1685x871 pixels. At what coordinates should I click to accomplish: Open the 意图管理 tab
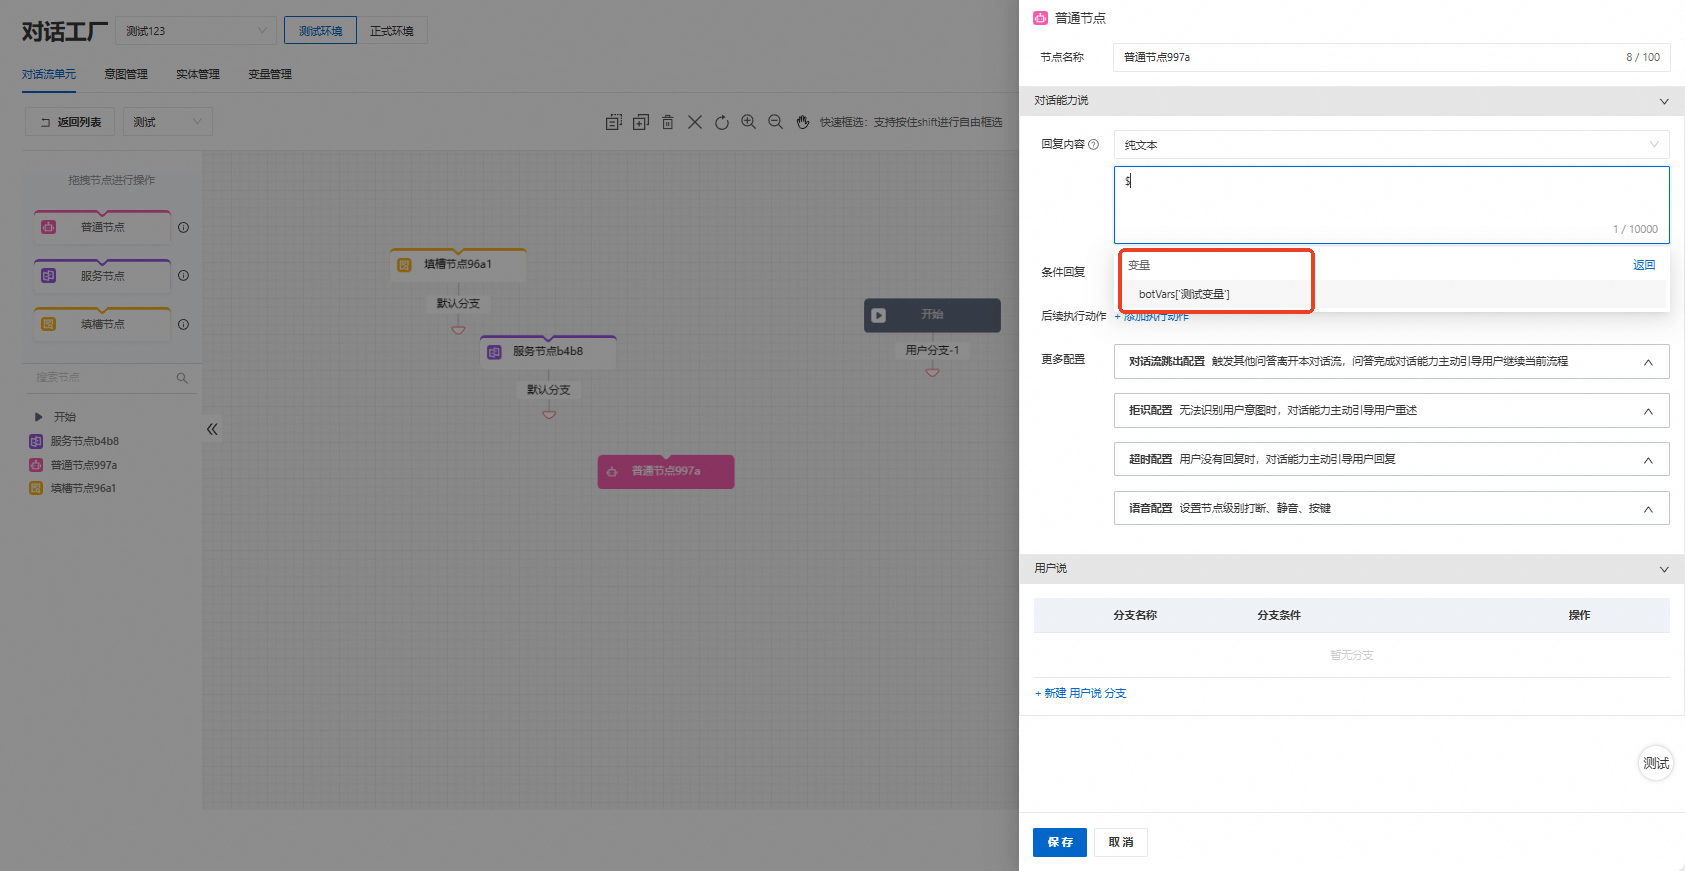click(126, 74)
